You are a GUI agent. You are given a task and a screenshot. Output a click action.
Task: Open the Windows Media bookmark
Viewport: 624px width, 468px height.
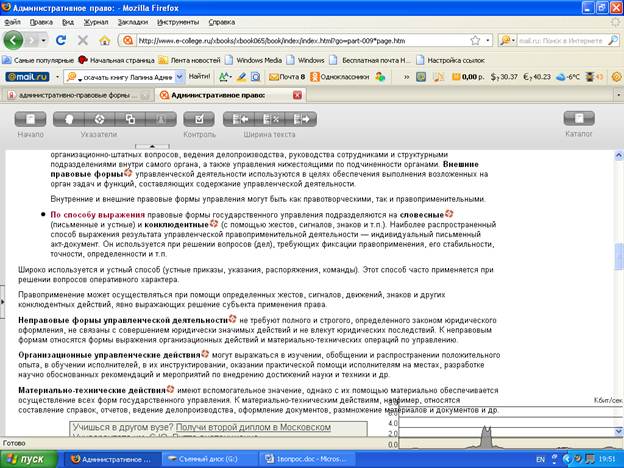click(x=254, y=60)
